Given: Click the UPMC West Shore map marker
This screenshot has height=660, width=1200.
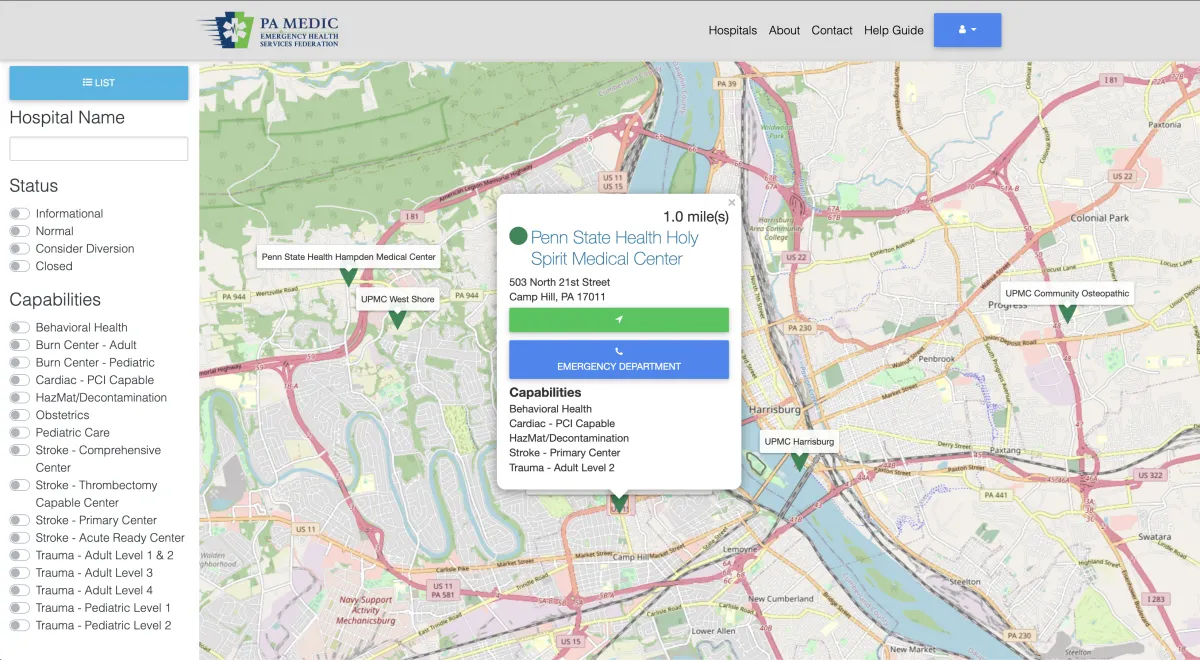Looking at the screenshot, I should tap(397, 319).
